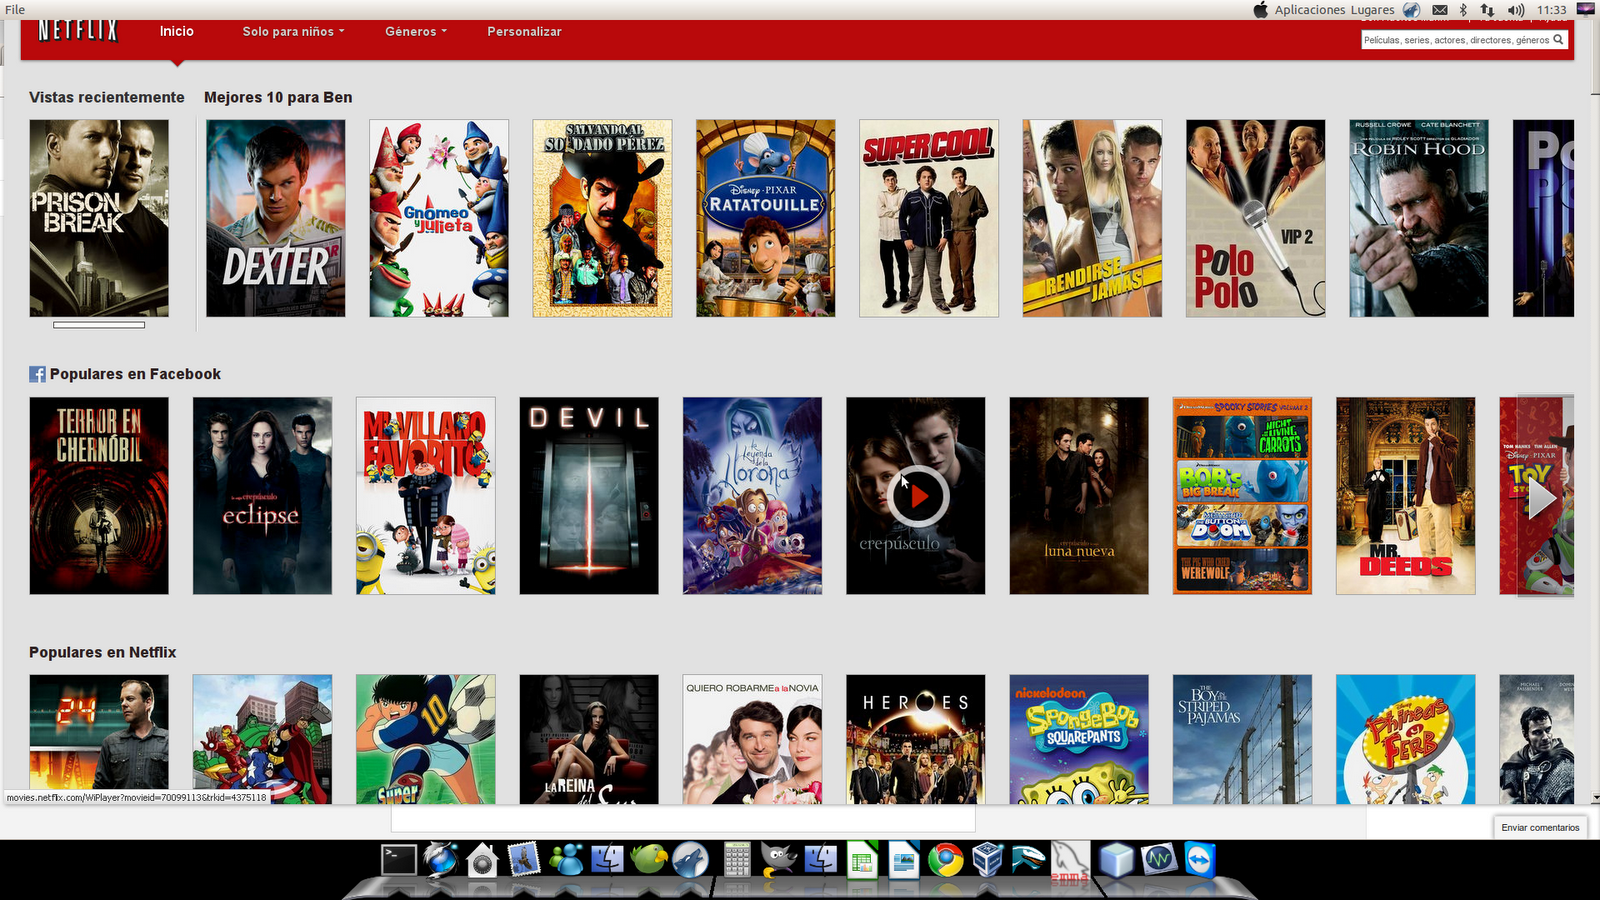Open the Géneros dropdown
The width and height of the screenshot is (1600, 900).
414,31
